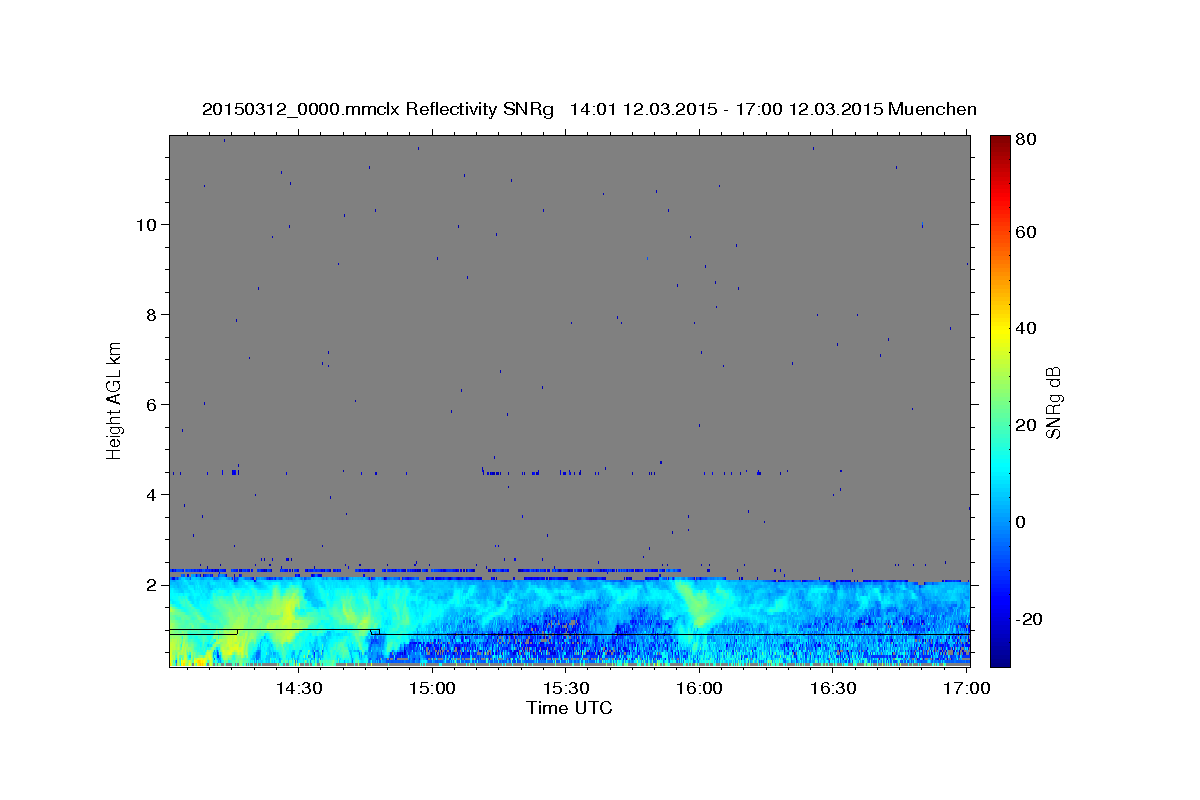
Task: Click the 15:30 time tick label
Action: (x=566, y=688)
